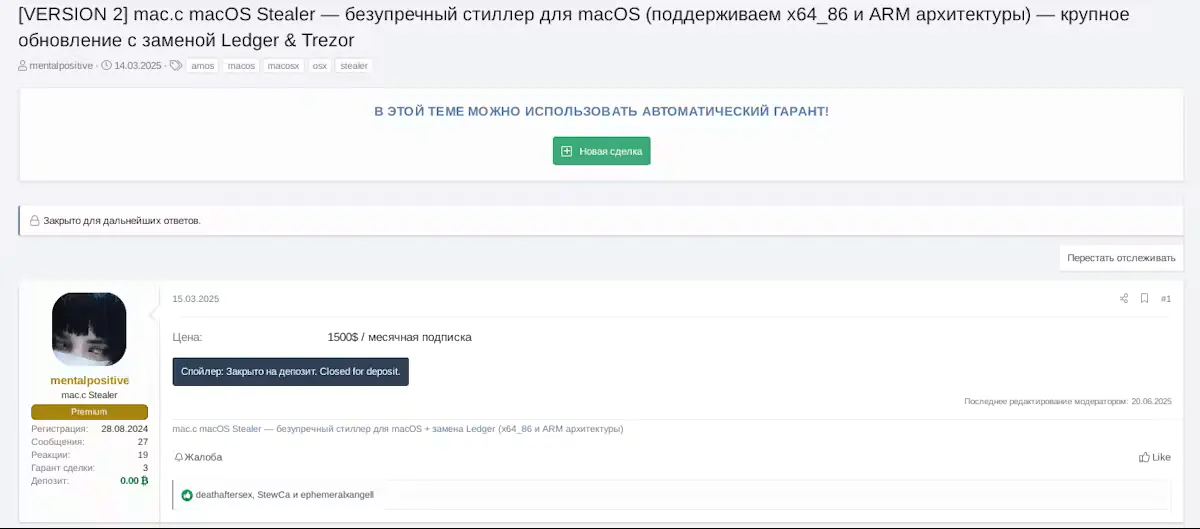This screenshot has width=1200, height=529.
Task: Click the mentalpositive avatar image
Action: pos(89,329)
